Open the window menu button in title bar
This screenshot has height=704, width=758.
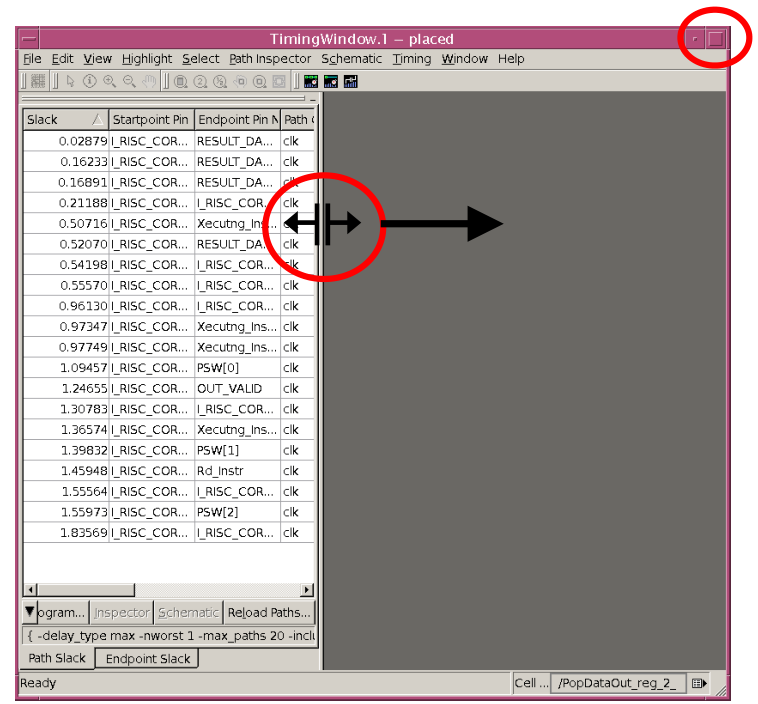click(29, 39)
